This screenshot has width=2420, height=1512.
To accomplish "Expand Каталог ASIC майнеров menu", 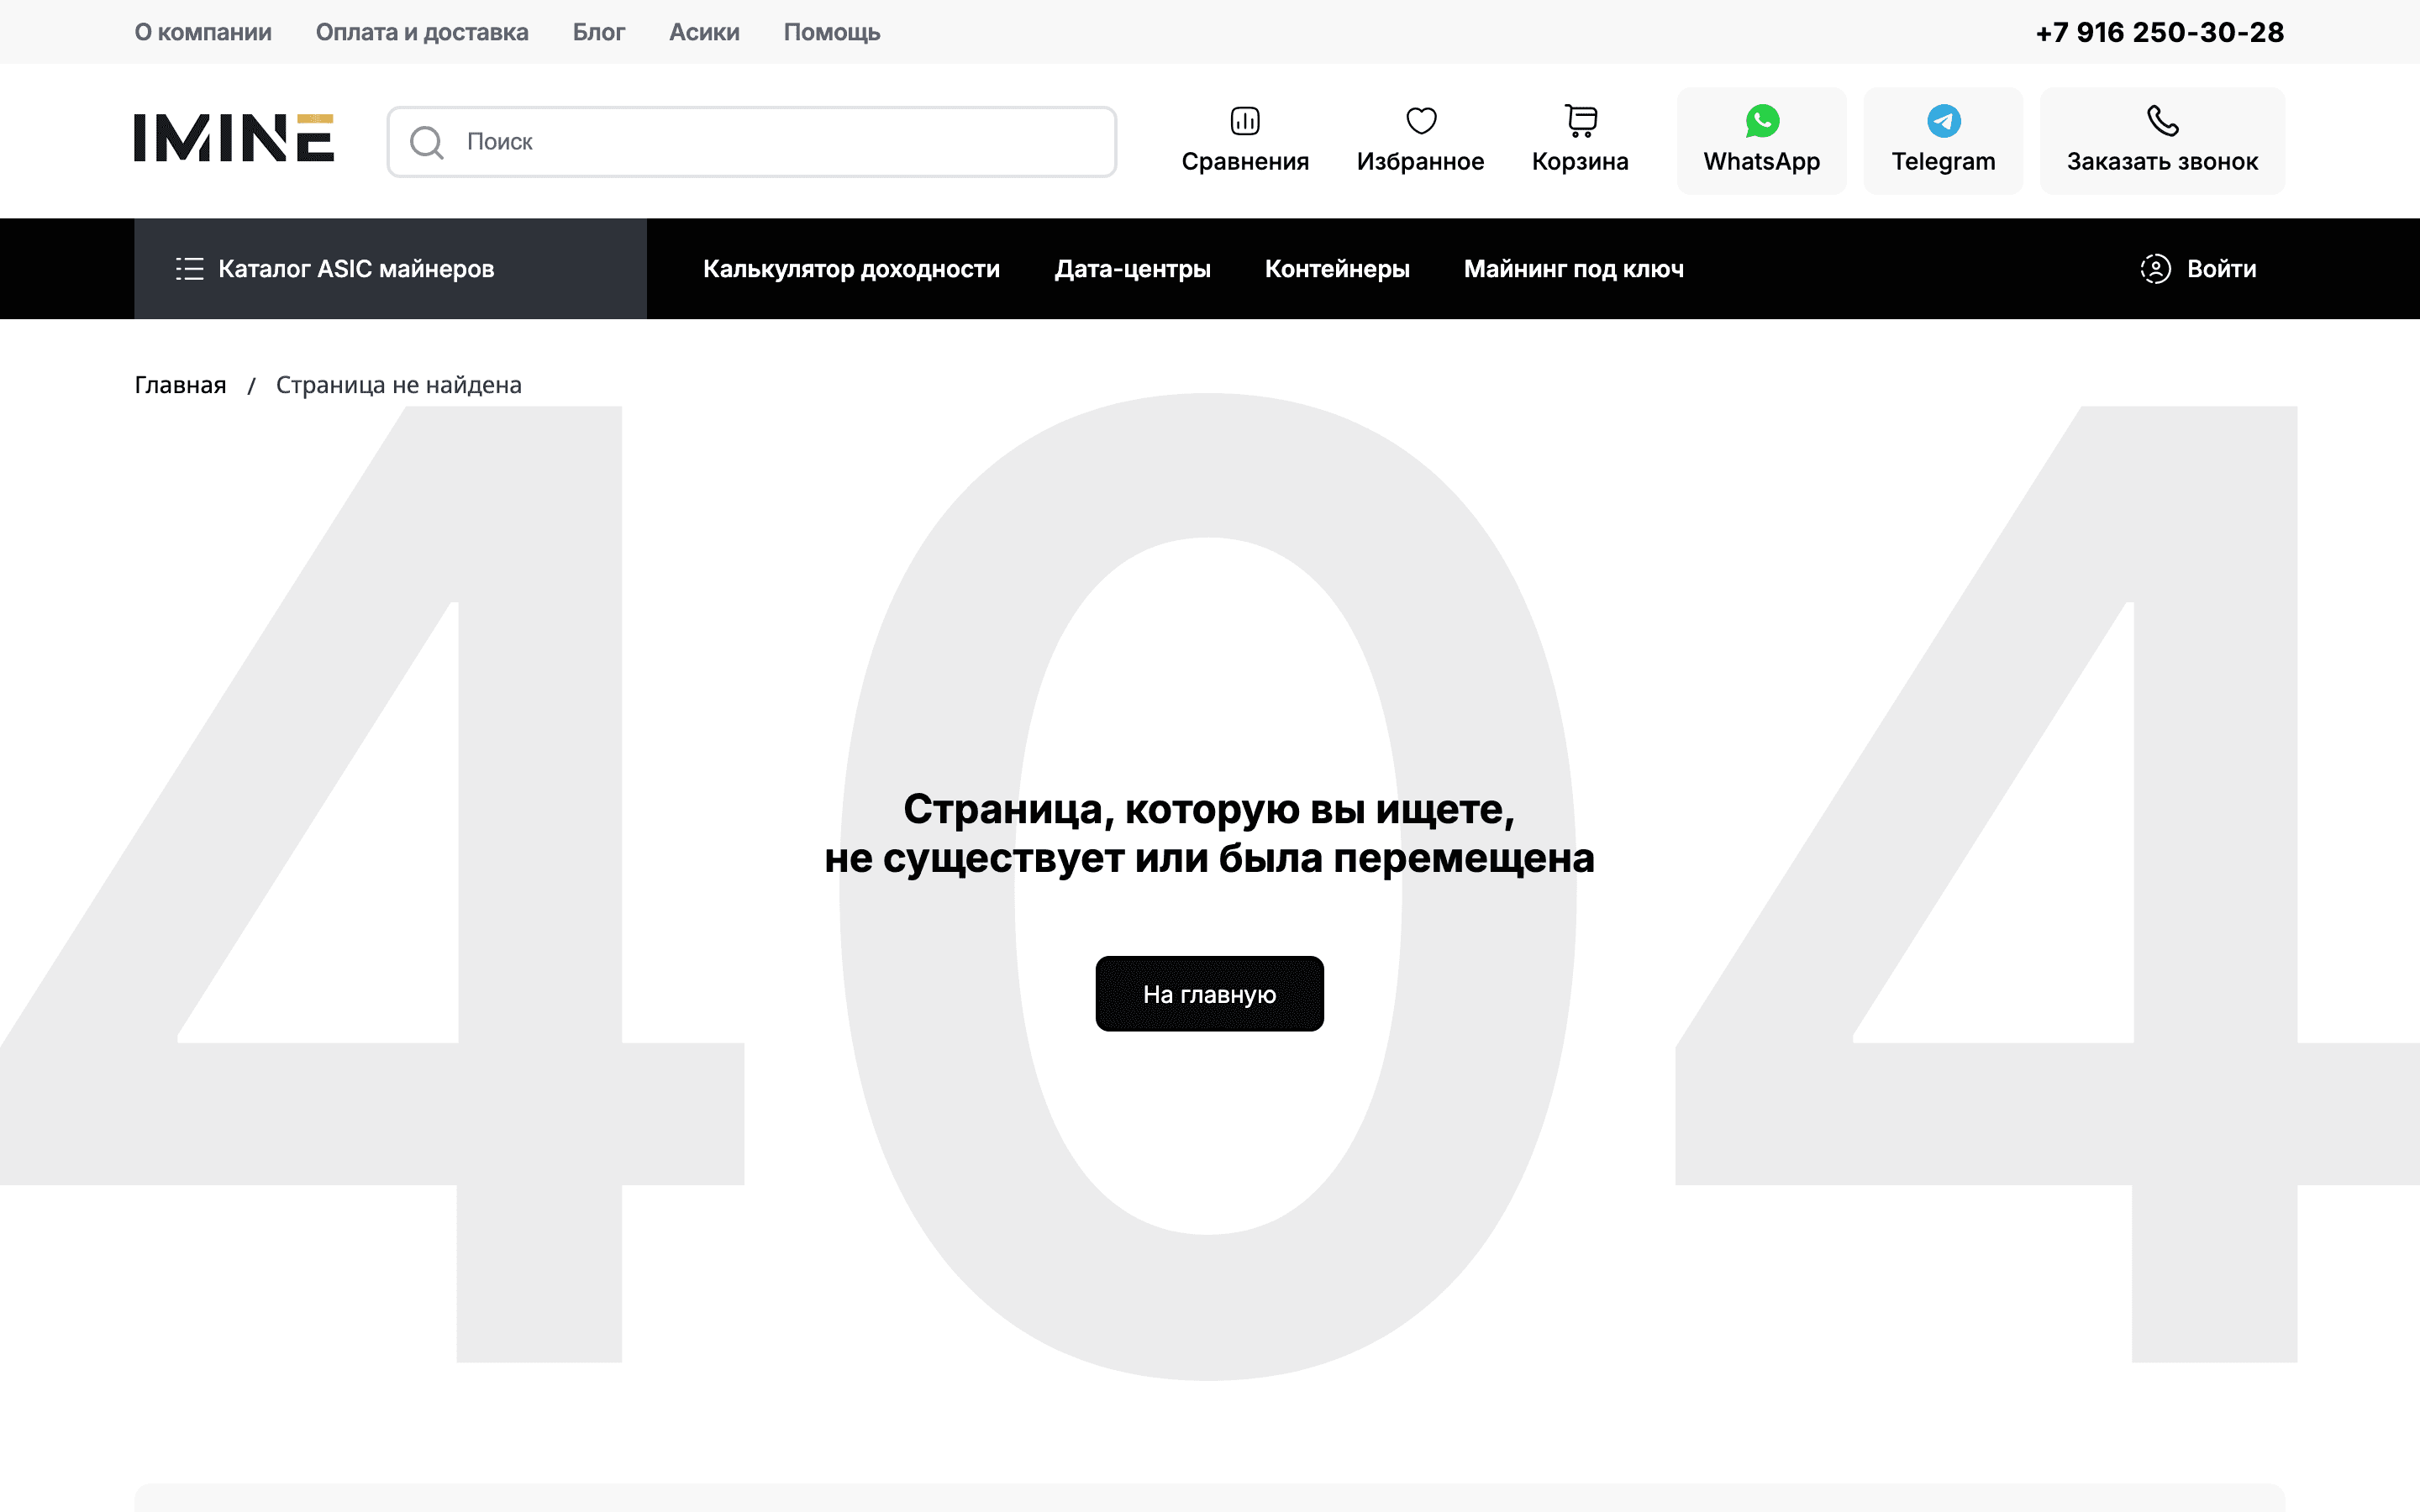I will coord(391,269).
